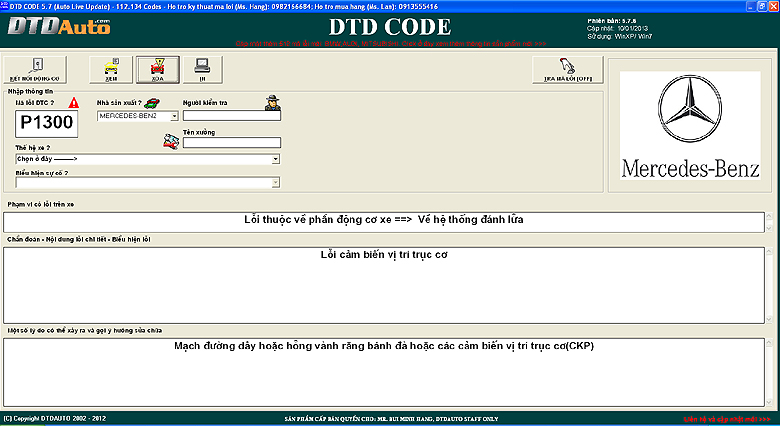Click the Tên xưởng input field
780x426 pixels.
tap(231, 142)
